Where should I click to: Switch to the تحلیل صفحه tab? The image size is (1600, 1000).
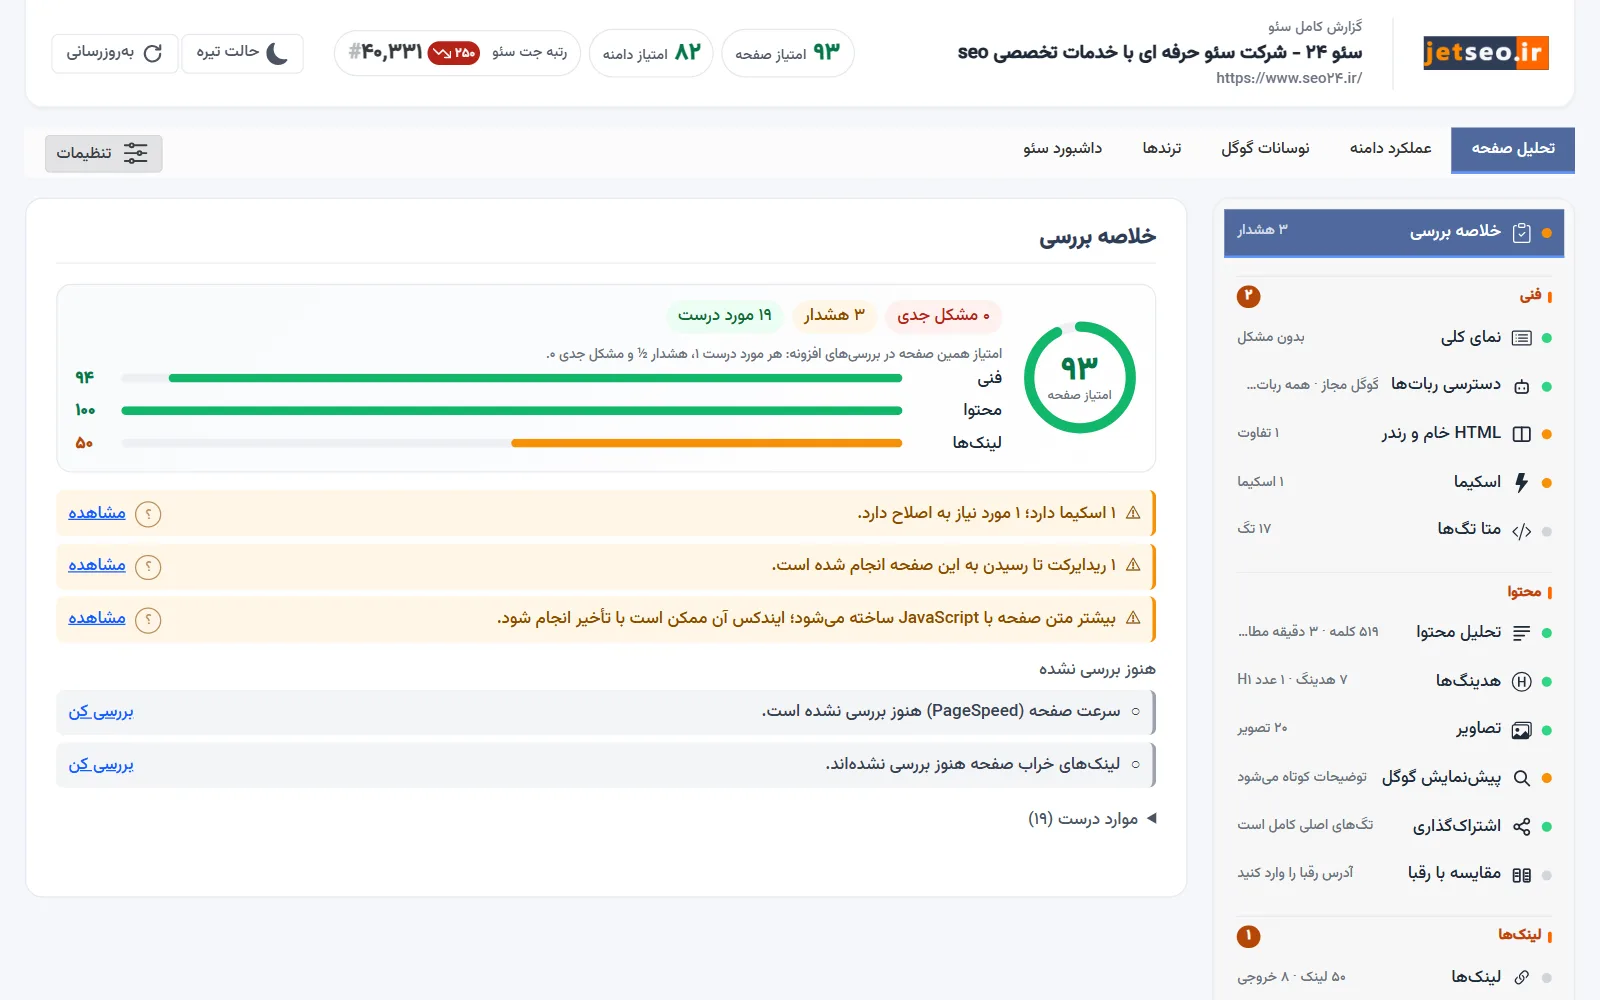click(1513, 149)
